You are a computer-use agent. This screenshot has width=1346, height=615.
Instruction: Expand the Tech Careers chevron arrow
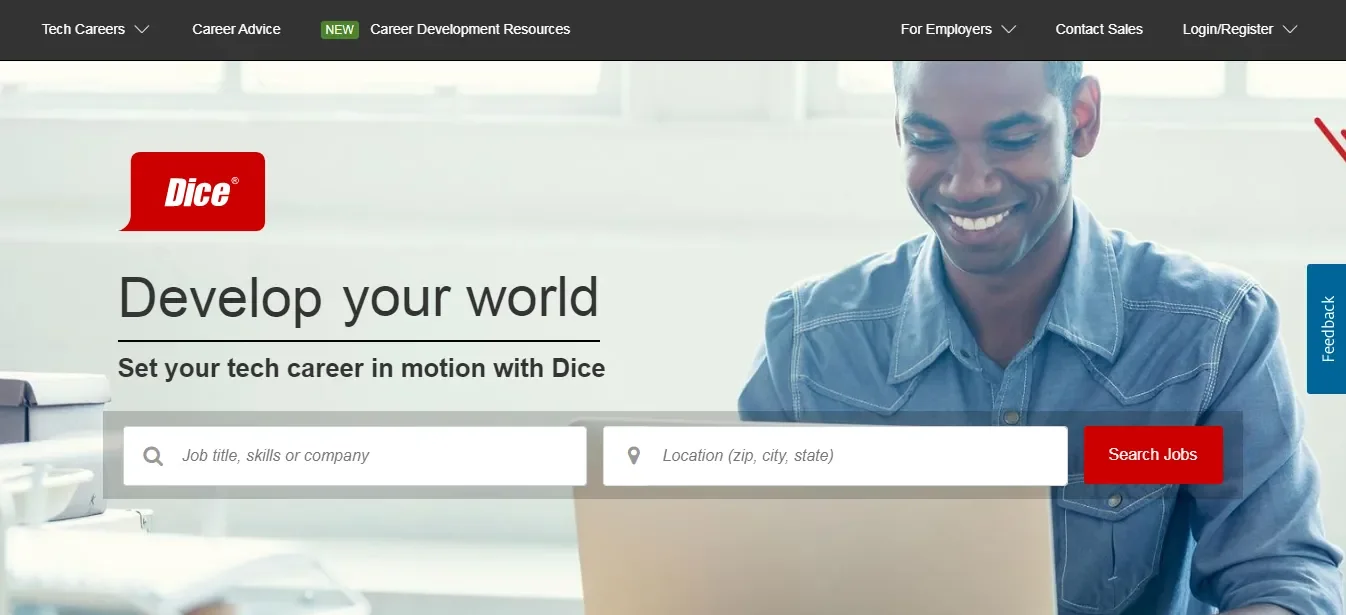click(x=142, y=30)
